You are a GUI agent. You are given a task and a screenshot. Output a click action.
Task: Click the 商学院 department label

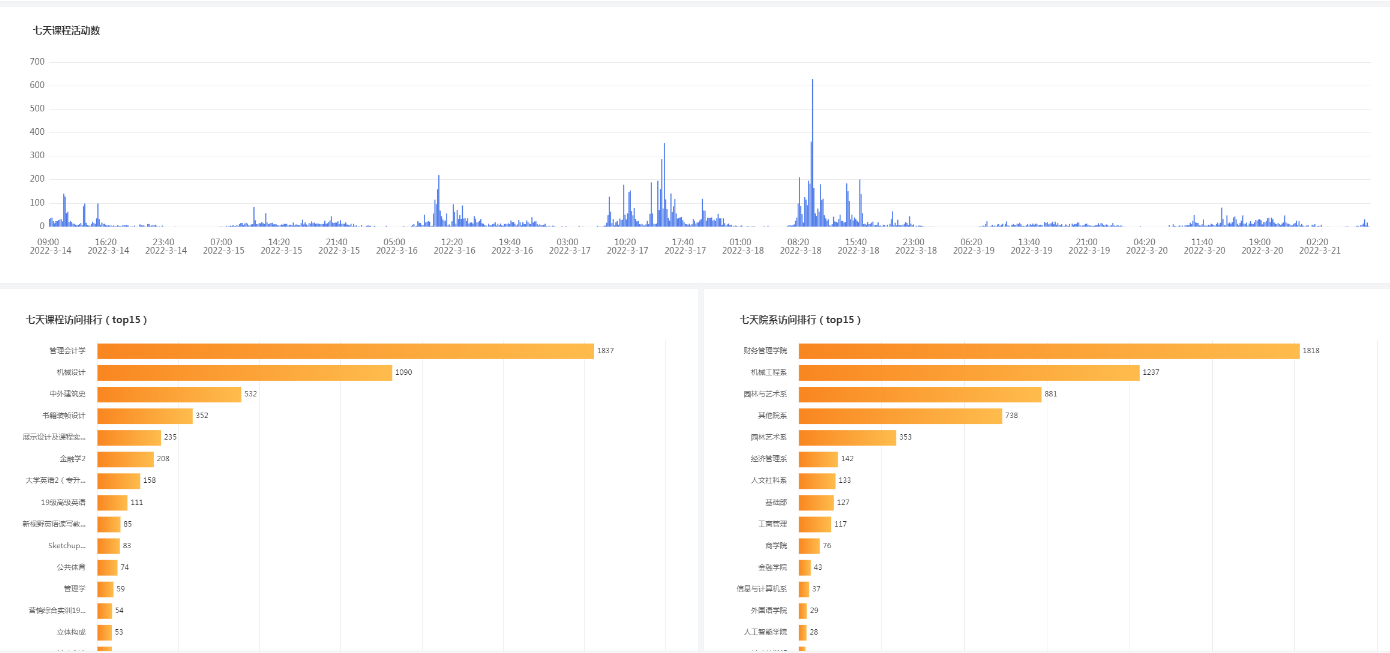776,546
